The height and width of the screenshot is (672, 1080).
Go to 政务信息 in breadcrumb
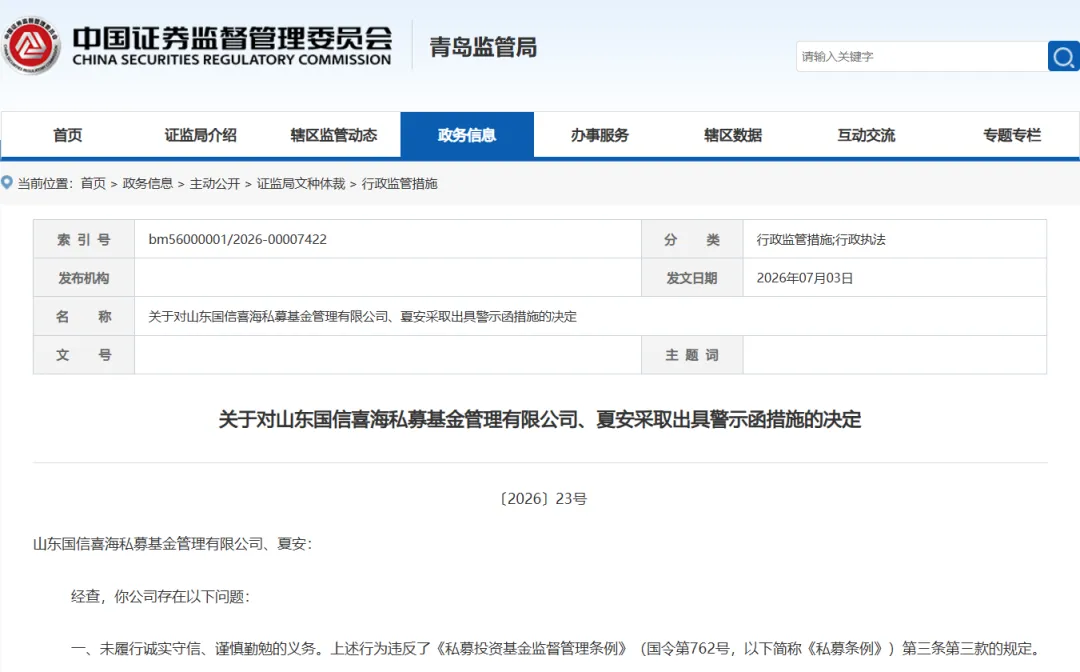[147, 183]
